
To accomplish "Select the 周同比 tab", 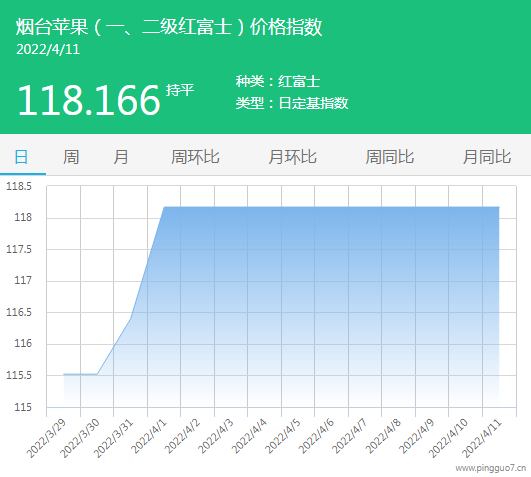I will pos(389,157).
